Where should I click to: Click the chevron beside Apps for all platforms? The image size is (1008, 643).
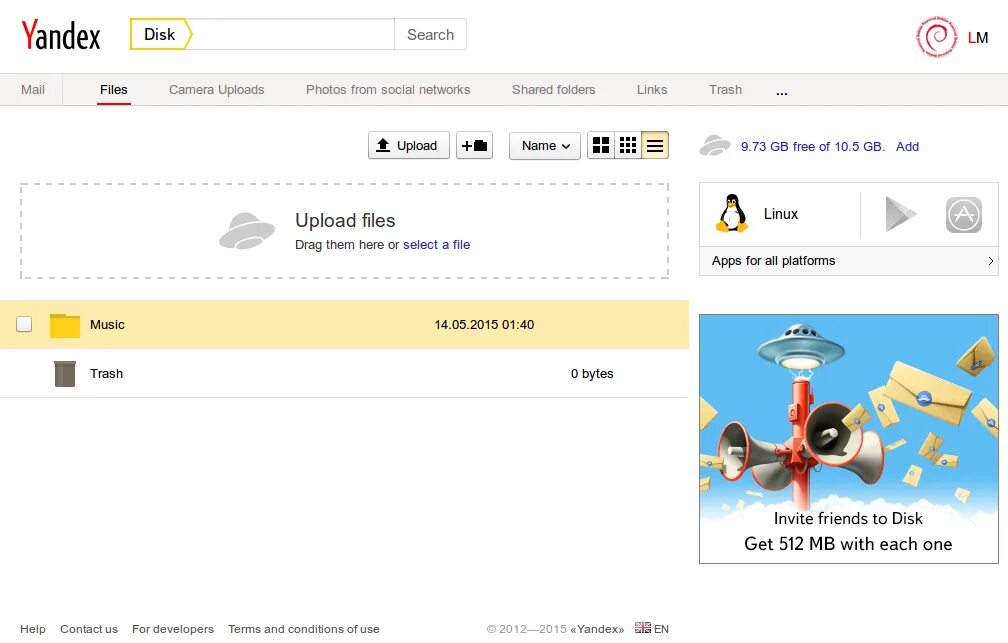coord(991,260)
